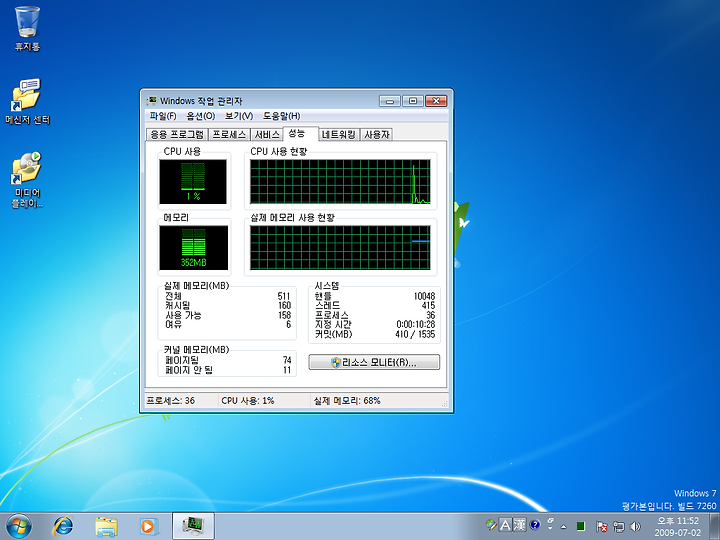The width and height of the screenshot is (720, 540).
Task: Click the CPU 사용 gauge showing 1 %
Action: click(193, 182)
